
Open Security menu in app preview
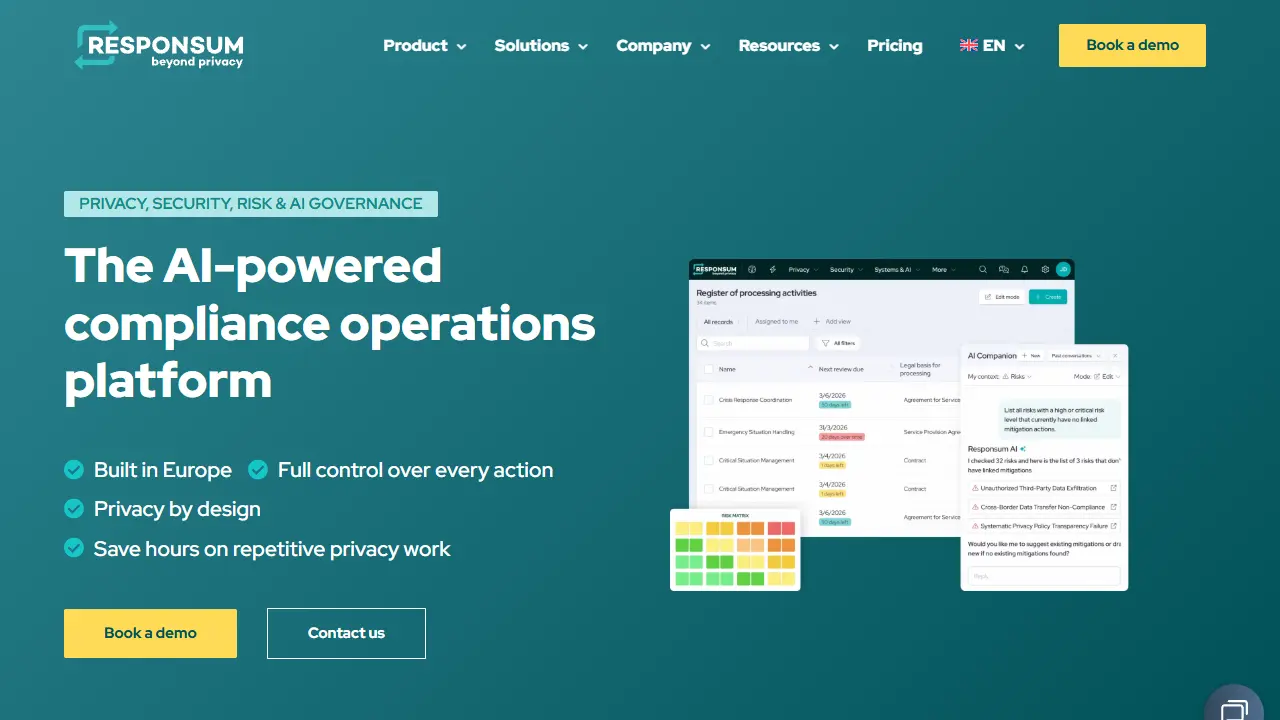pyautogui.click(x=847, y=269)
